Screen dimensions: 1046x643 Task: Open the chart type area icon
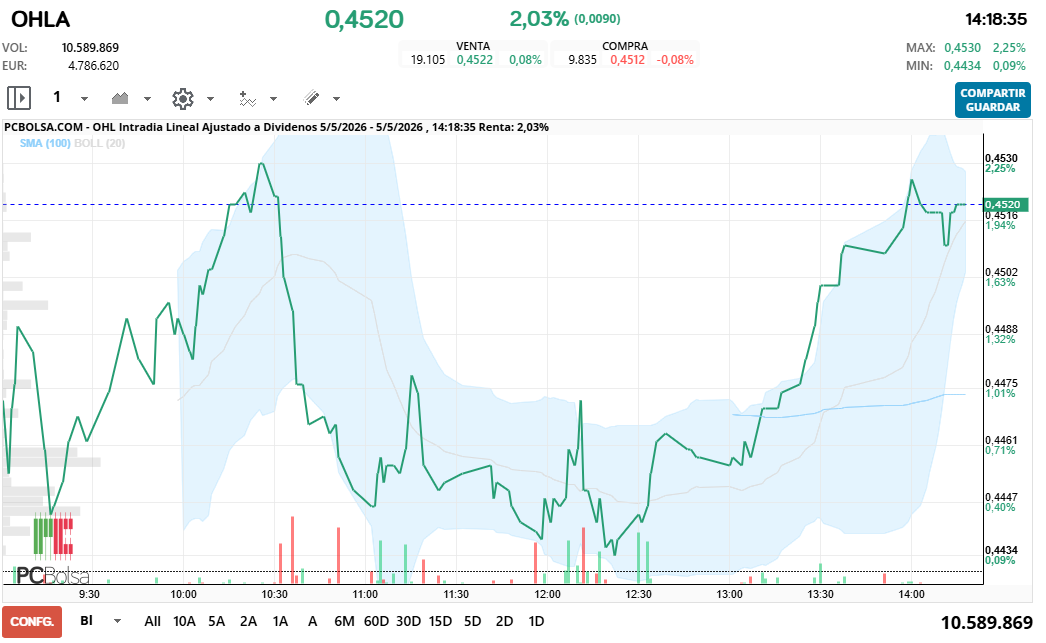pos(120,99)
